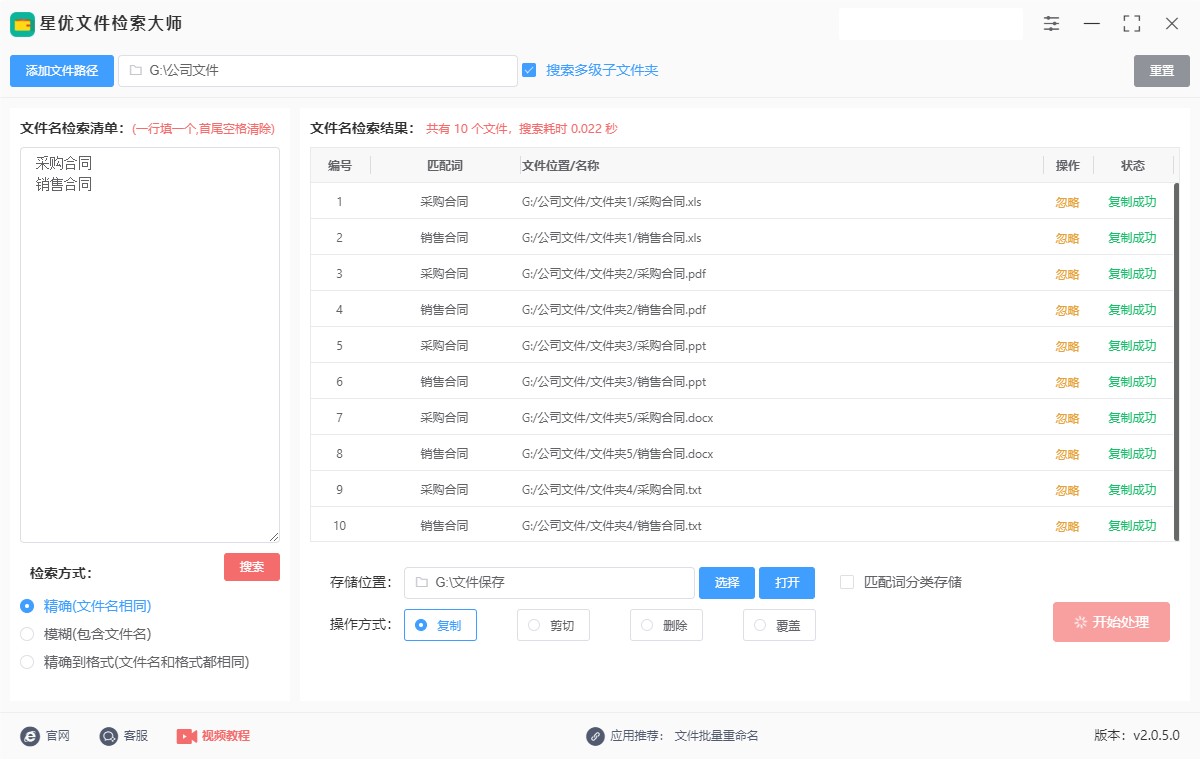
Task: Select file path G:/公司文件/文件夹5/销售合同.docx
Action: pos(618,454)
